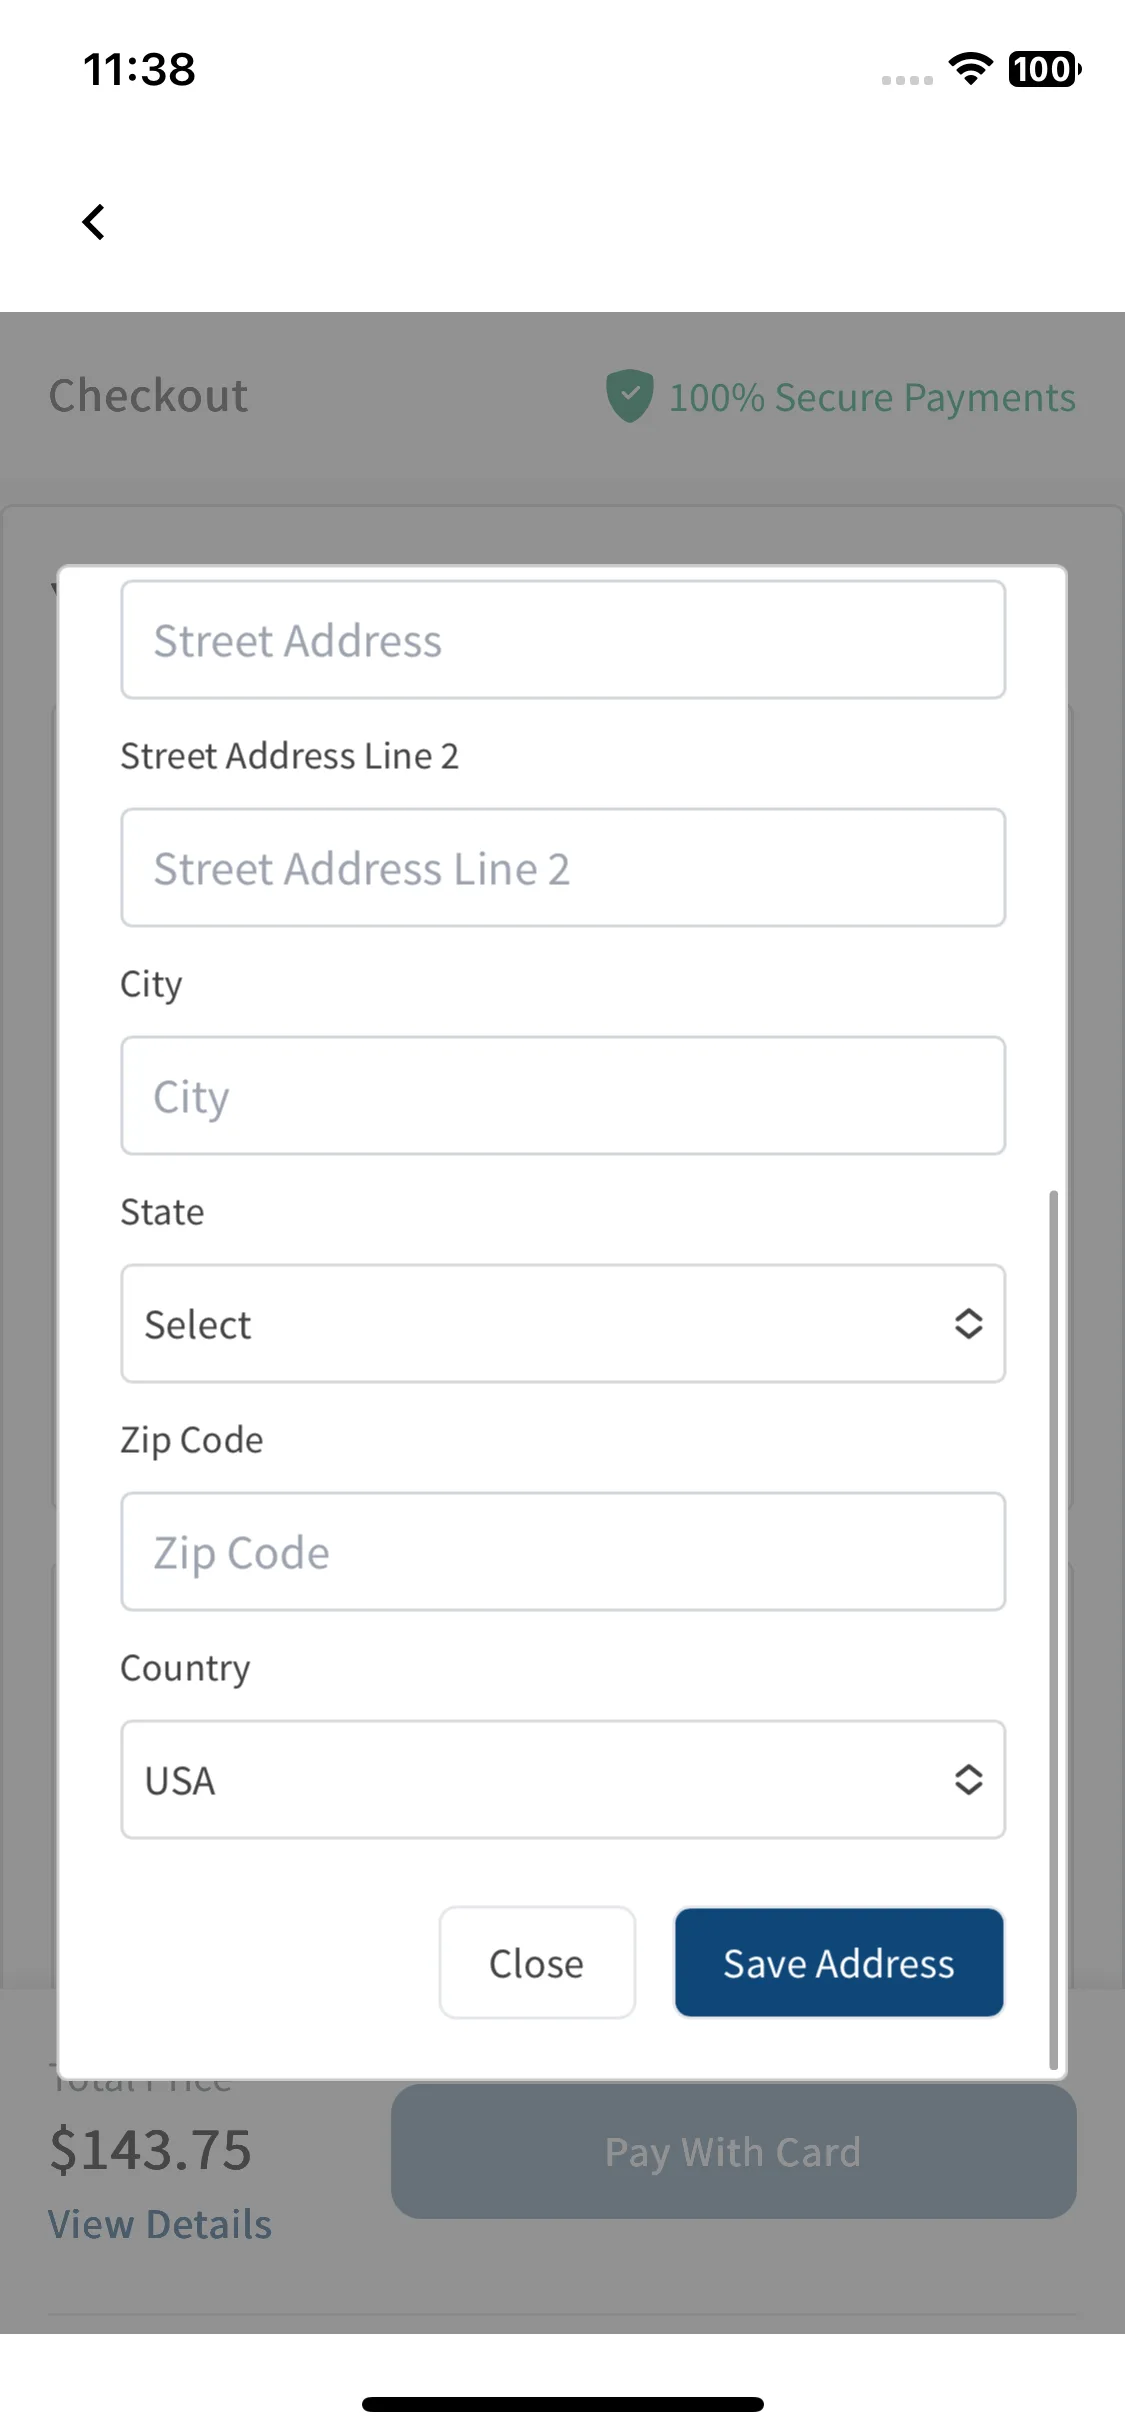1125x2436 pixels.
Task: Focus the City input field
Action: coord(563,1096)
